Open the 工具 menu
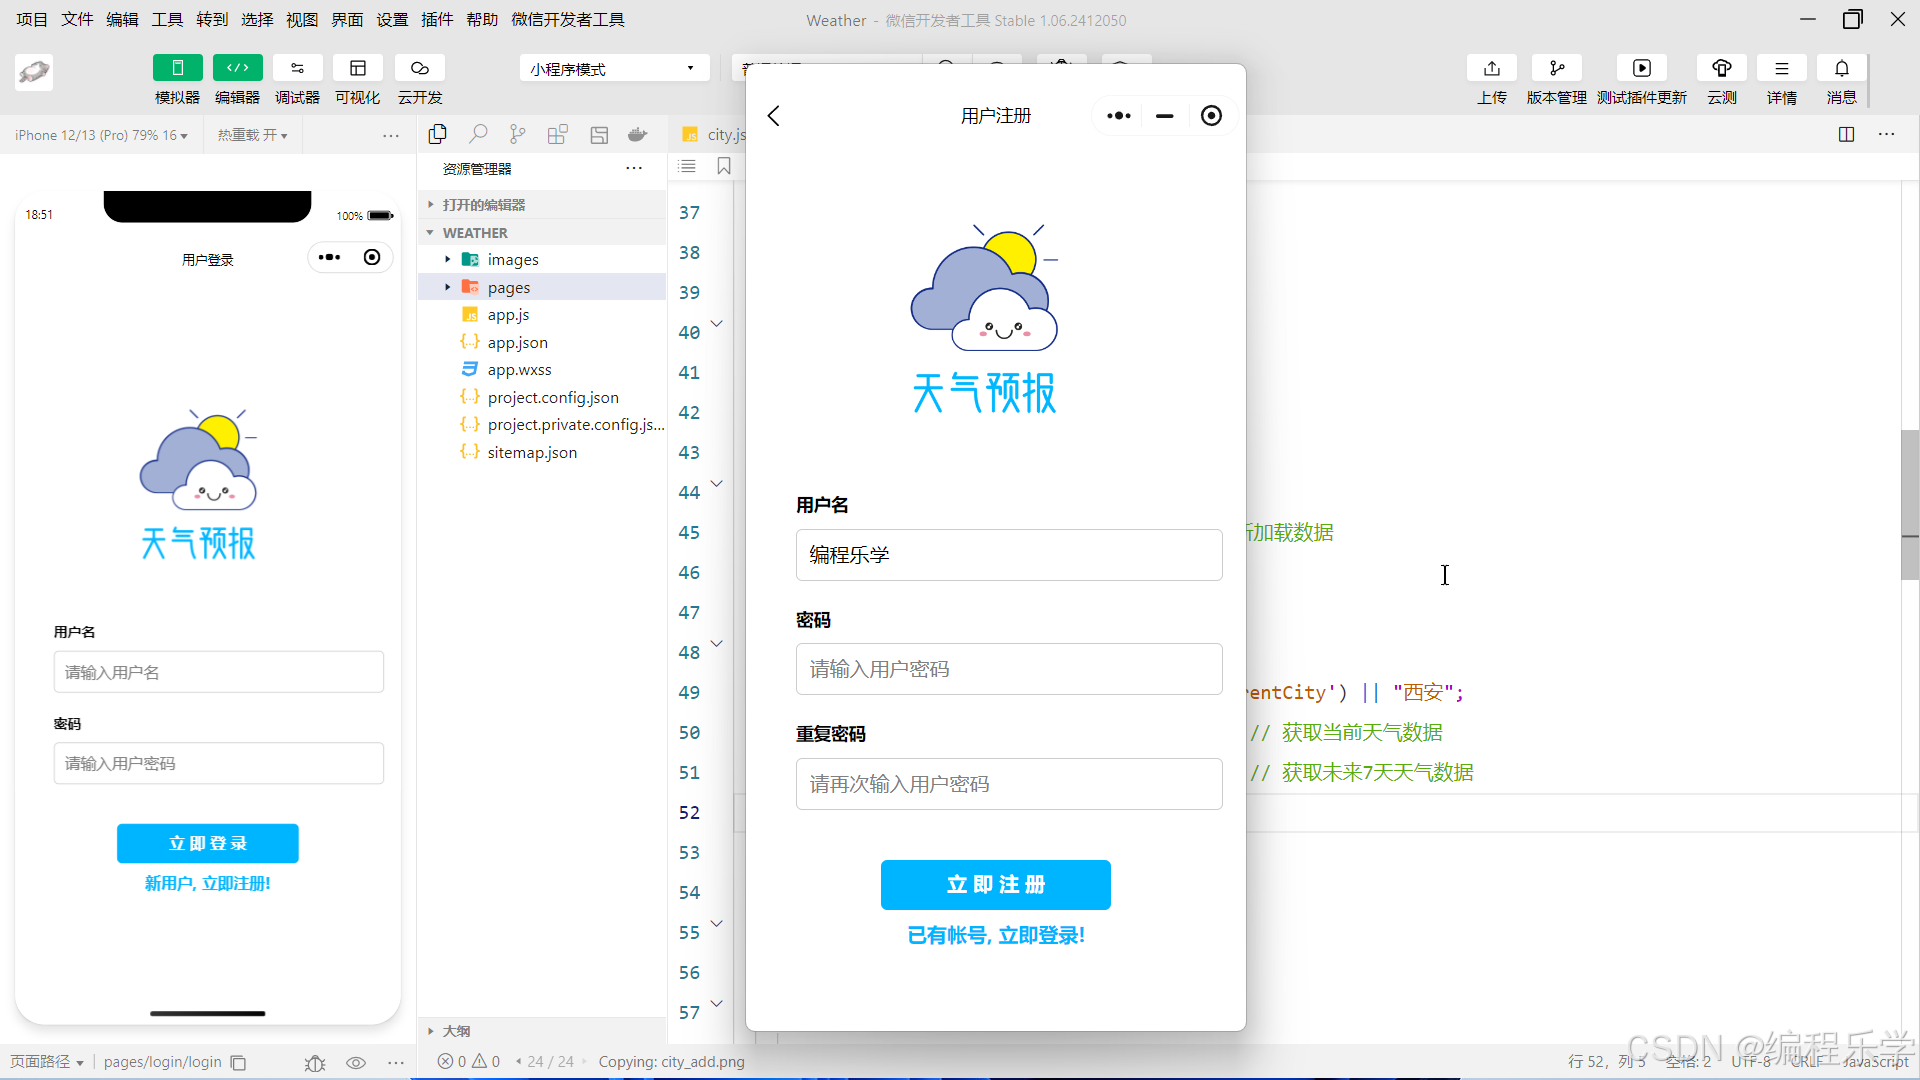This screenshot has width=1920, height=1080. point(167,19)
